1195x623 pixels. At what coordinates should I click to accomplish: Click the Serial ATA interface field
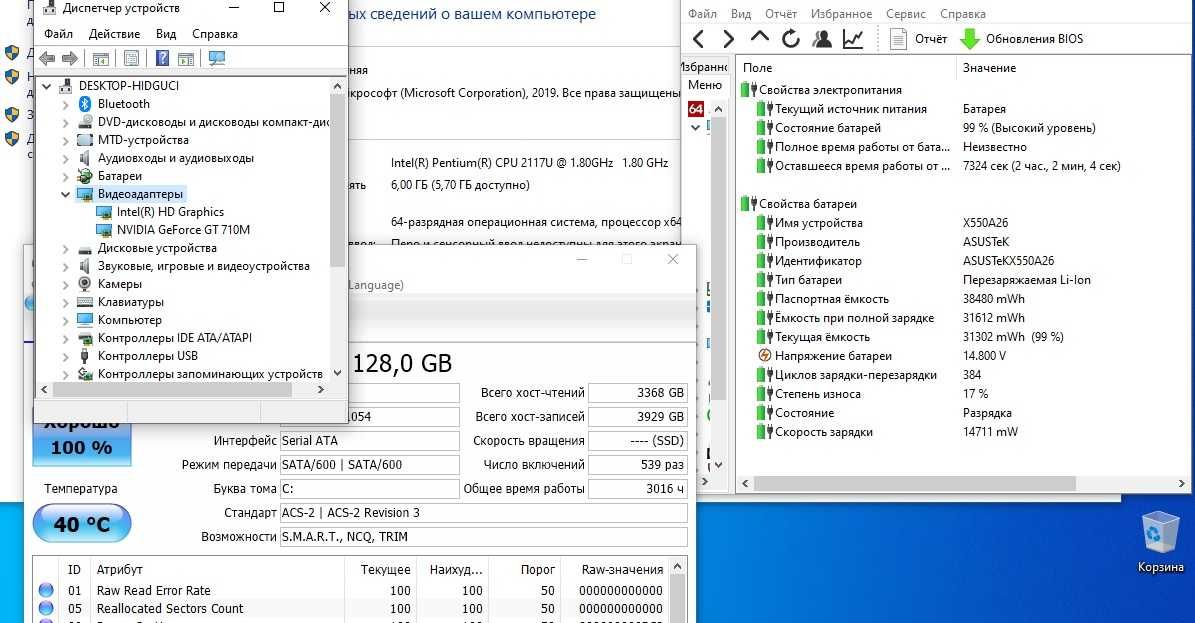click(370, 441)
